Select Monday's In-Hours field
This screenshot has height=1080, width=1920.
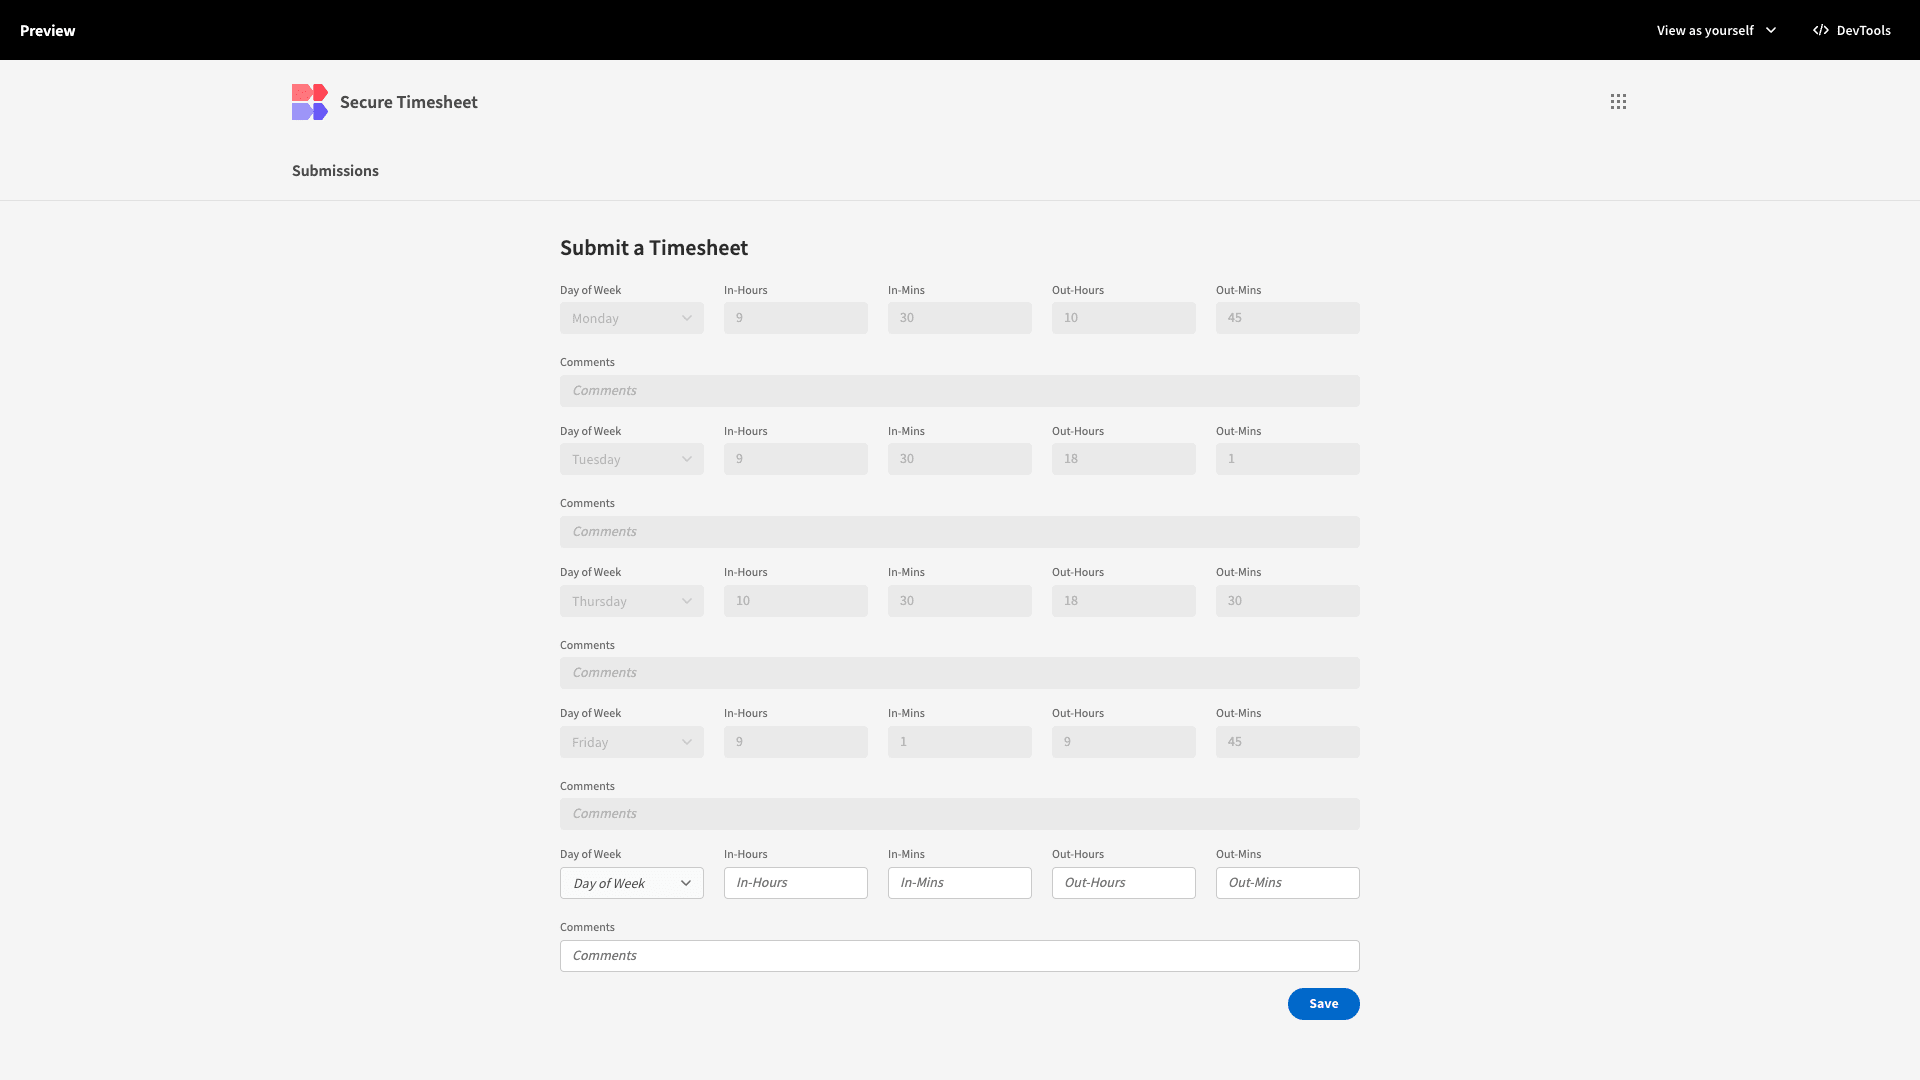[796, 318]
